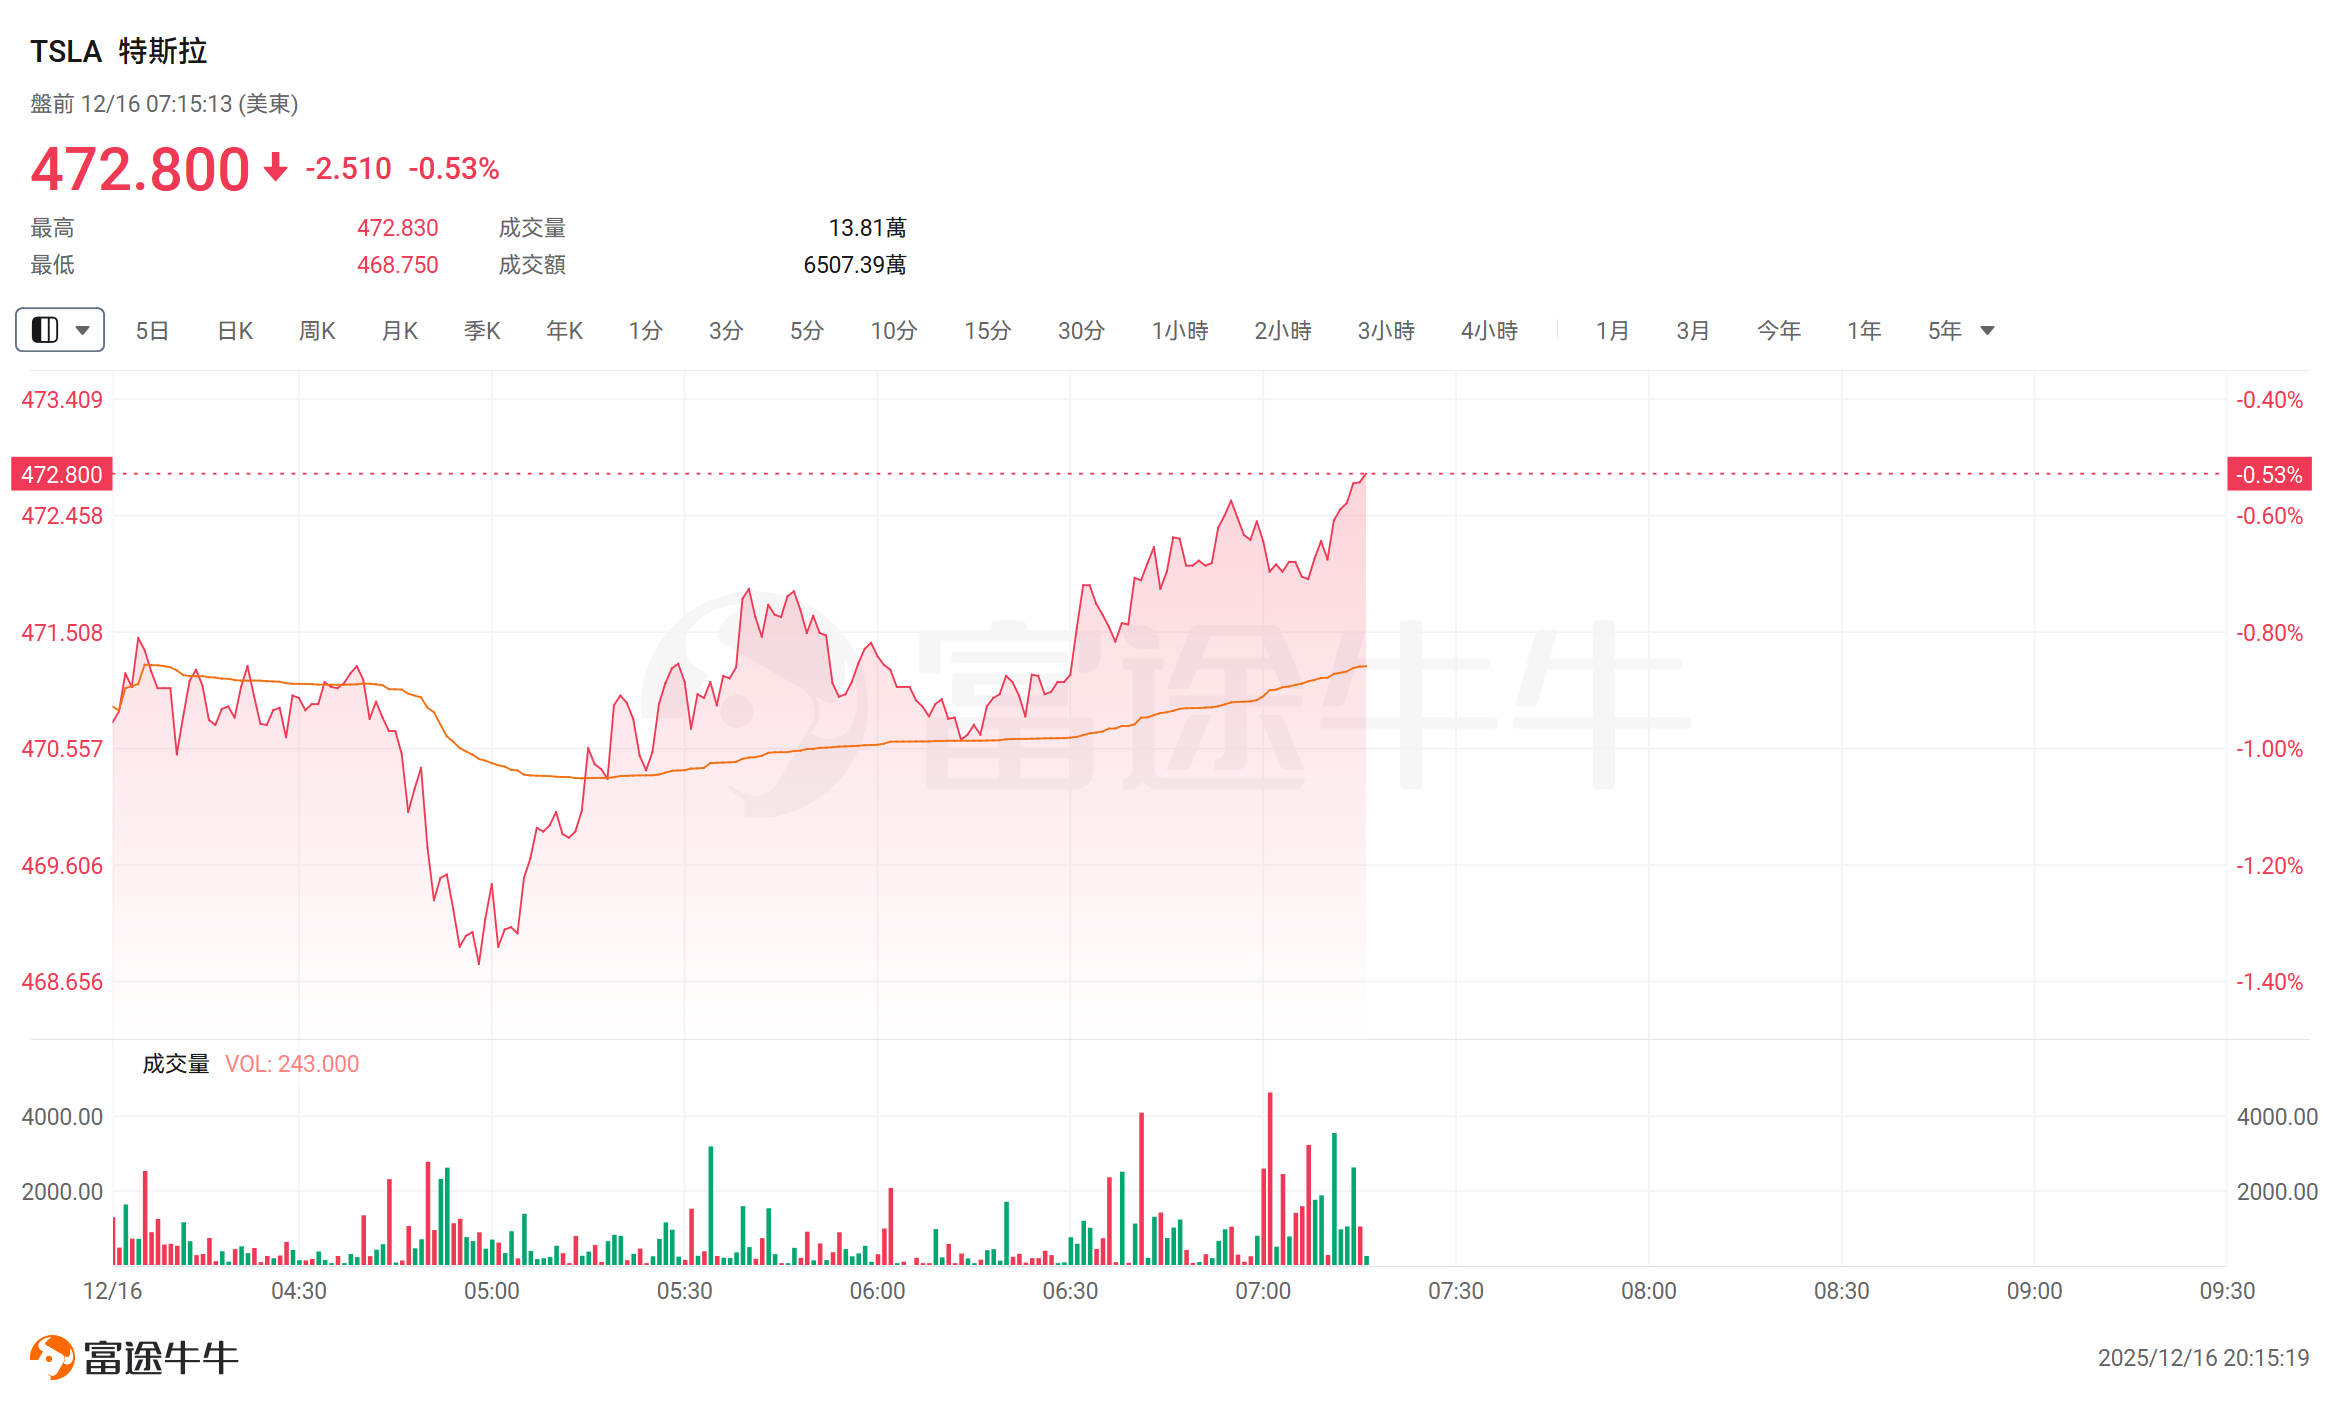Viewport: 2340px width, 1408px height.
Task: Click the 472.800 current price label on axis
Action: 62,474
